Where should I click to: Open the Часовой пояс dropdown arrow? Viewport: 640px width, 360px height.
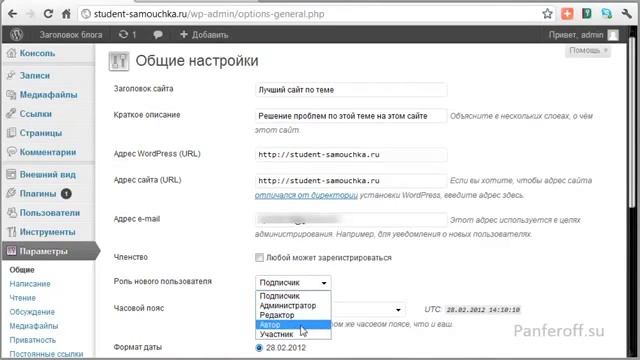(x=398, y=310)
